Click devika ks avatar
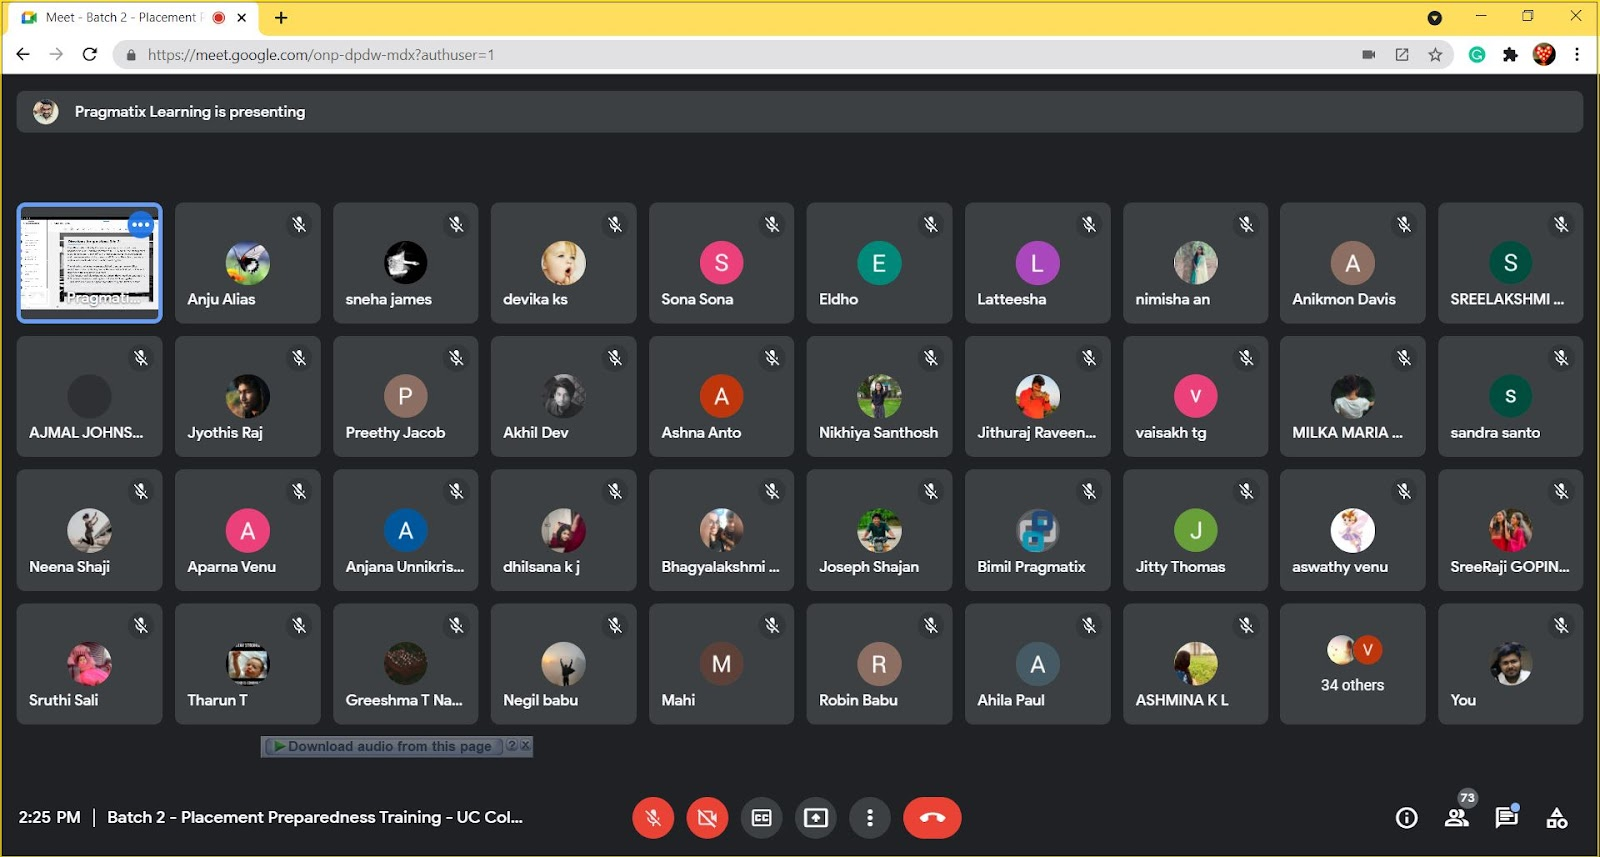Viewport: 1600px width, 857px height. point(563,263)
